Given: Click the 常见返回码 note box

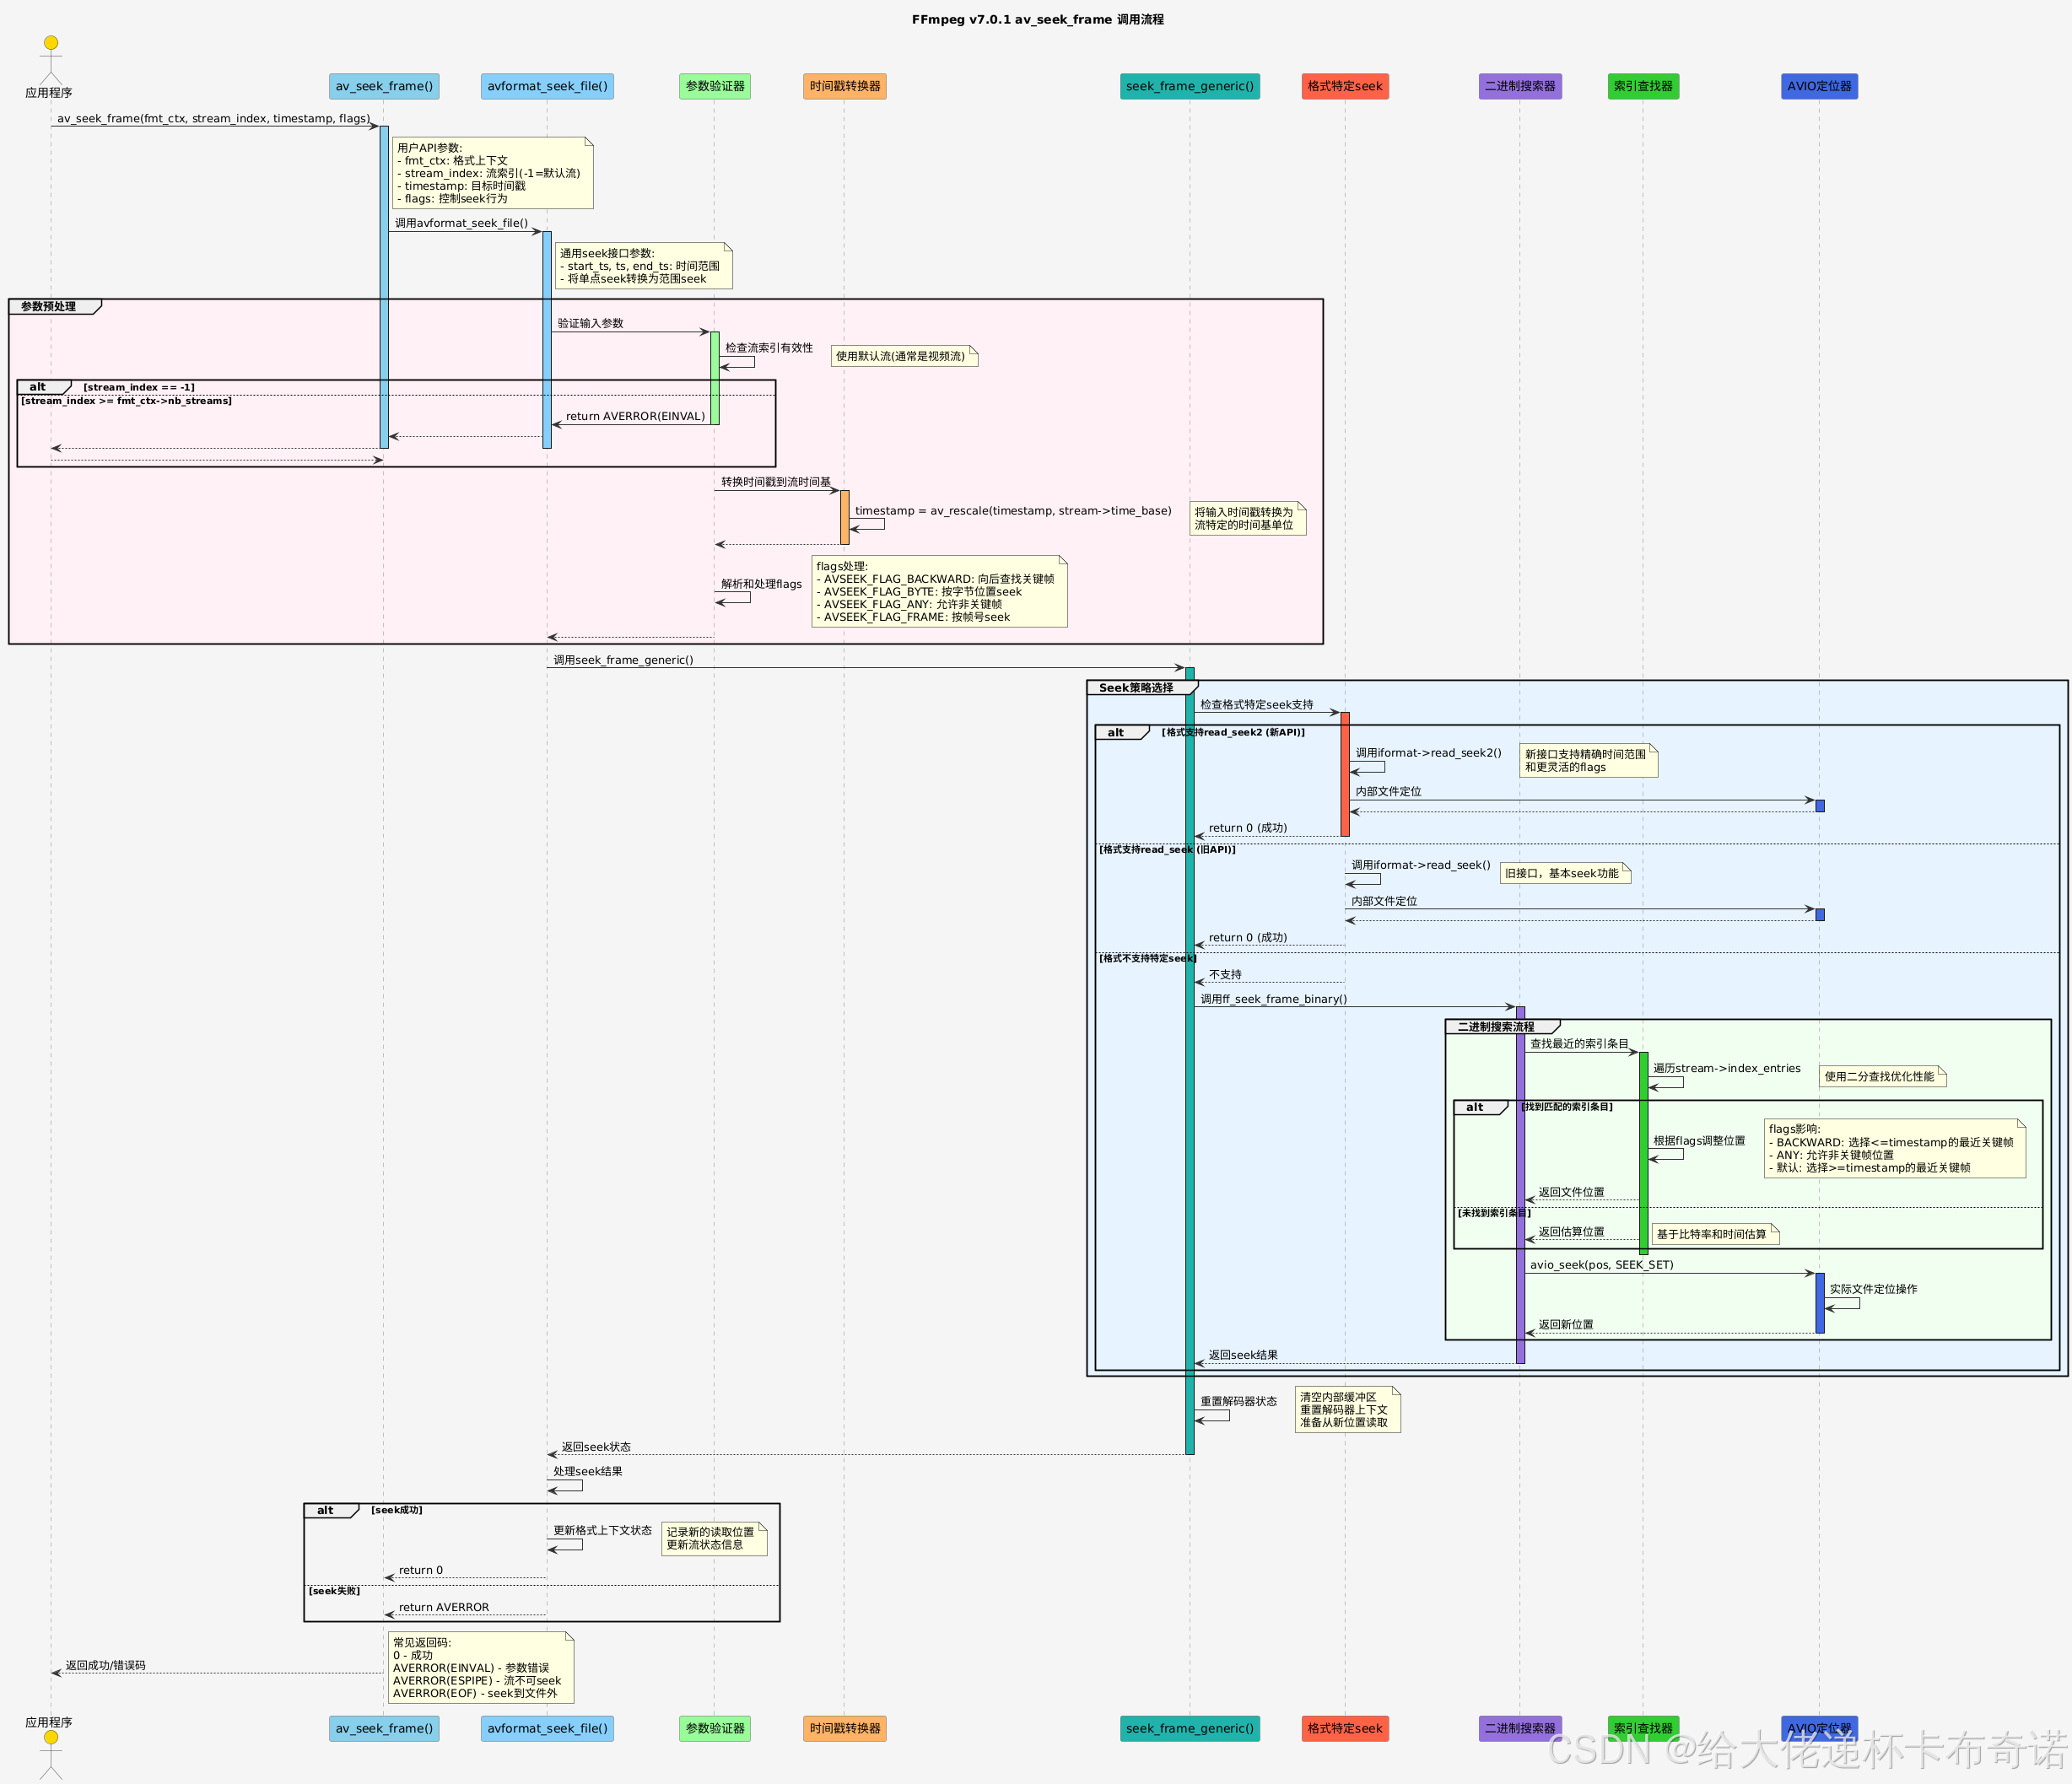Looking at the screenshot, I should (x=480, y=1667).
